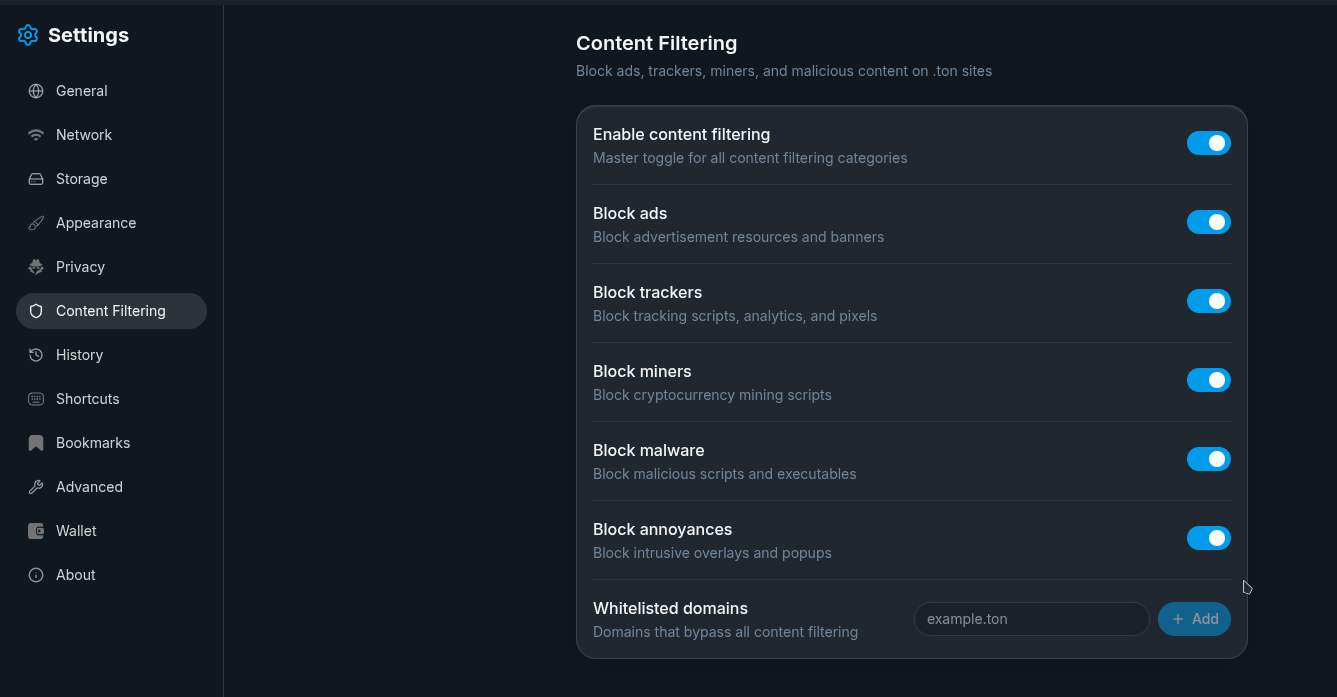Click the keyboard icon for Shortcuts
The height and width of the screenshot is (697, 1337).
point(36,399)
